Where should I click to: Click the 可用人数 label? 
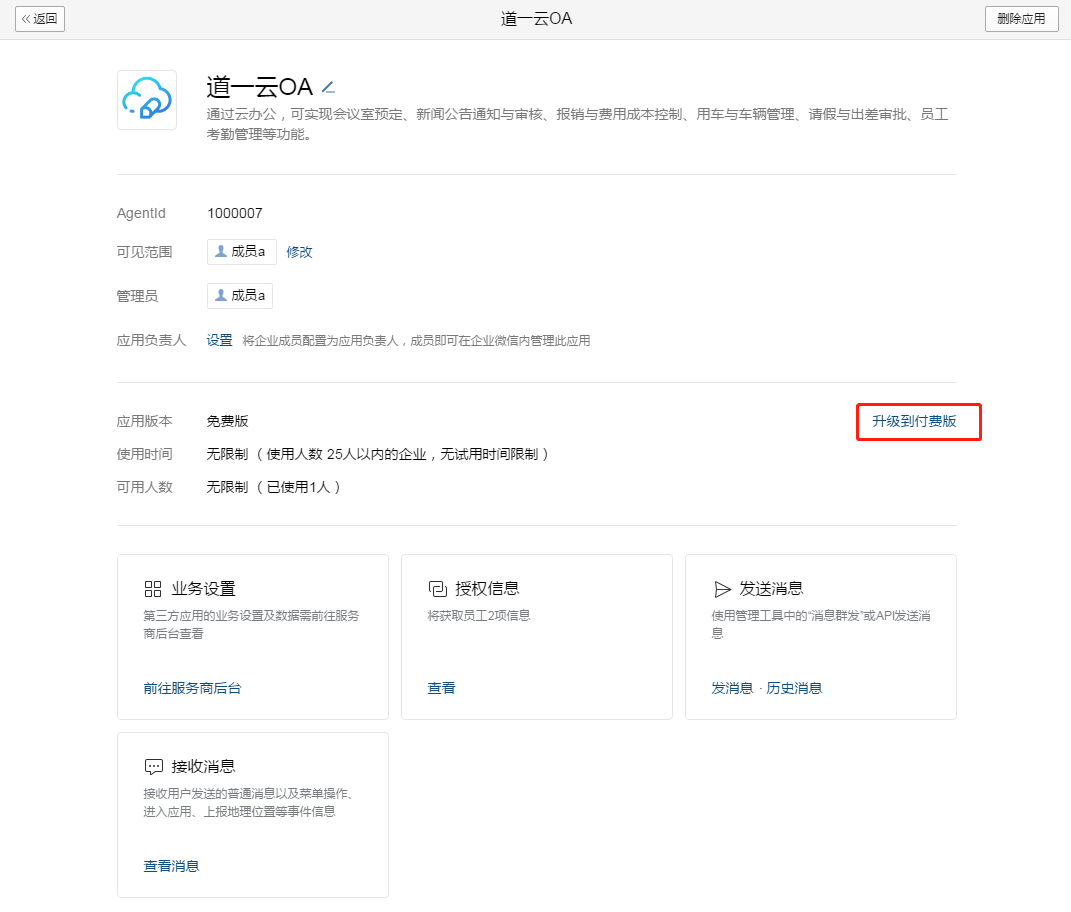(x=144, y=487)
